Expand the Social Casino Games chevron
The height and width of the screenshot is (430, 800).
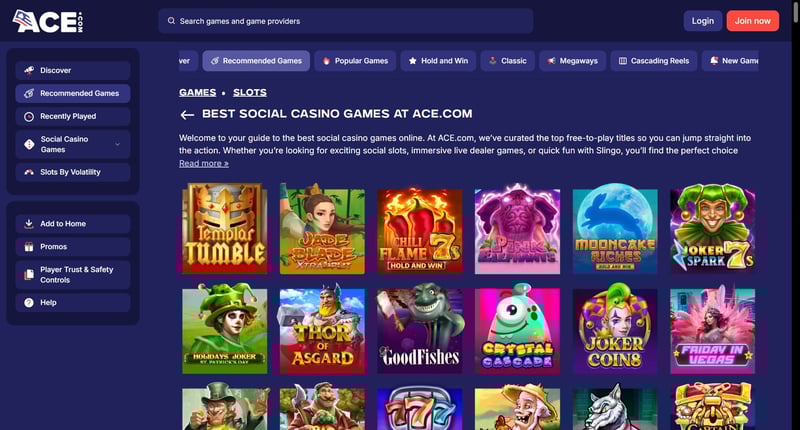[x=118, y=144]
